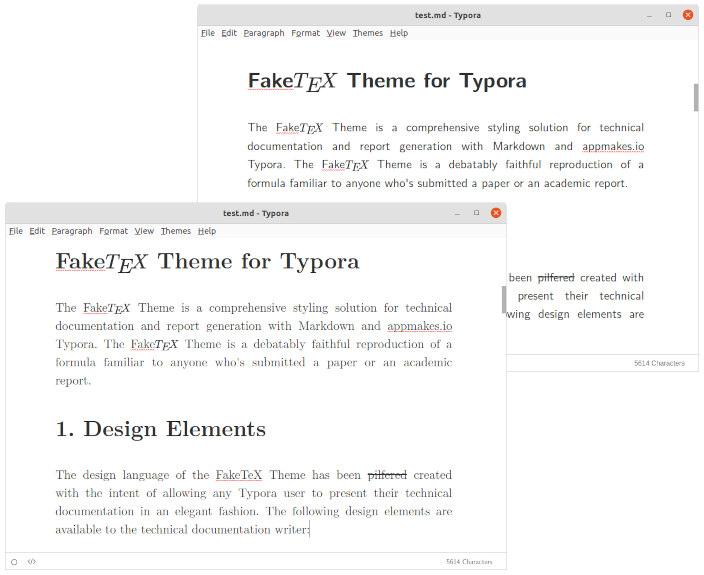This screenshot has height=575, width=704.
Task: Minimize the front Typora window
Action: (457, 213)
